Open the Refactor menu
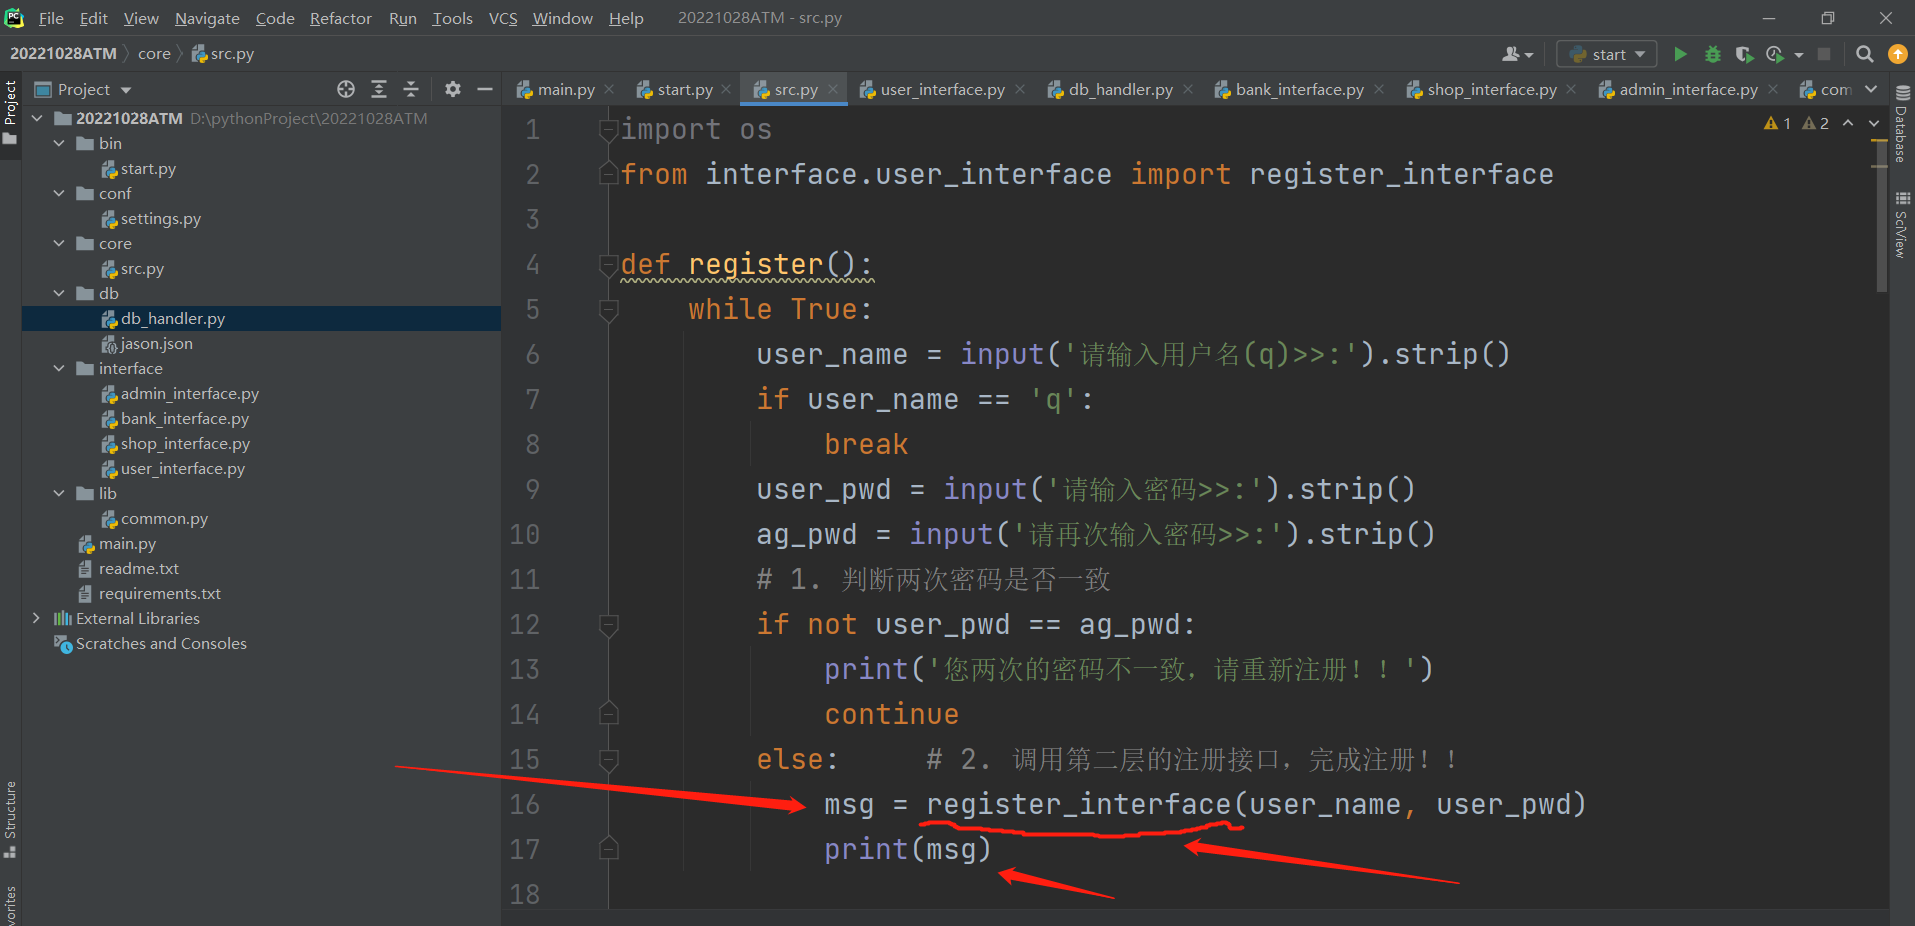Viewport: 1915px width, 926px height. 340,18
